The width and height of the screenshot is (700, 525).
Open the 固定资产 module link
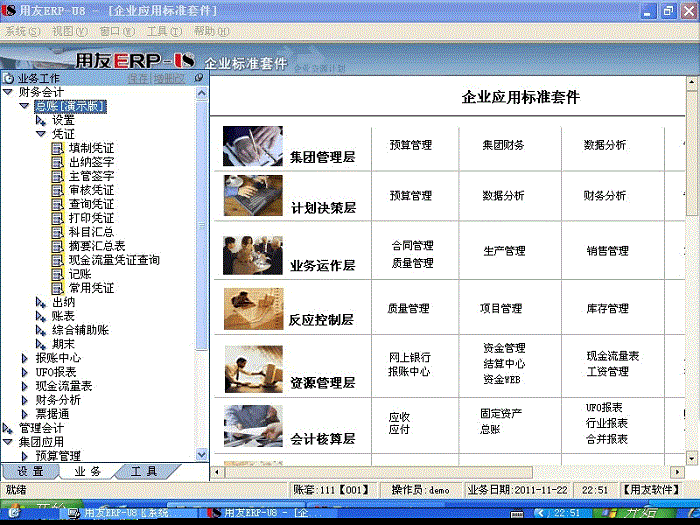coord(501,414)
